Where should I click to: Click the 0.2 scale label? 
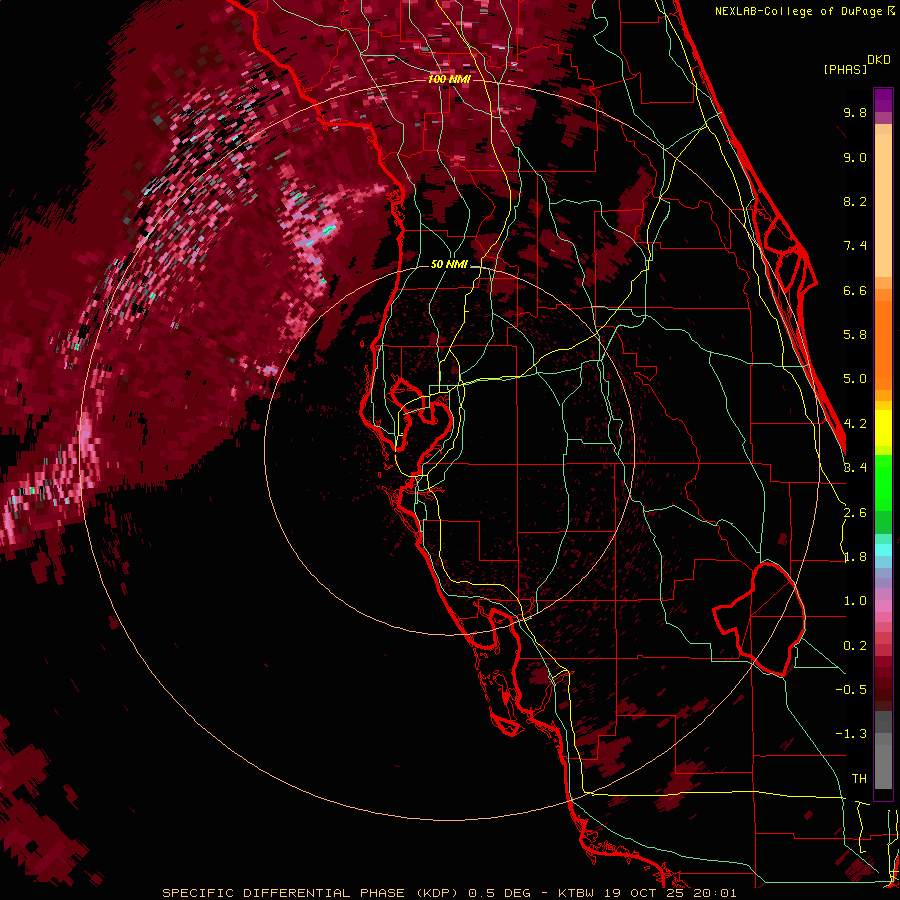855,646
